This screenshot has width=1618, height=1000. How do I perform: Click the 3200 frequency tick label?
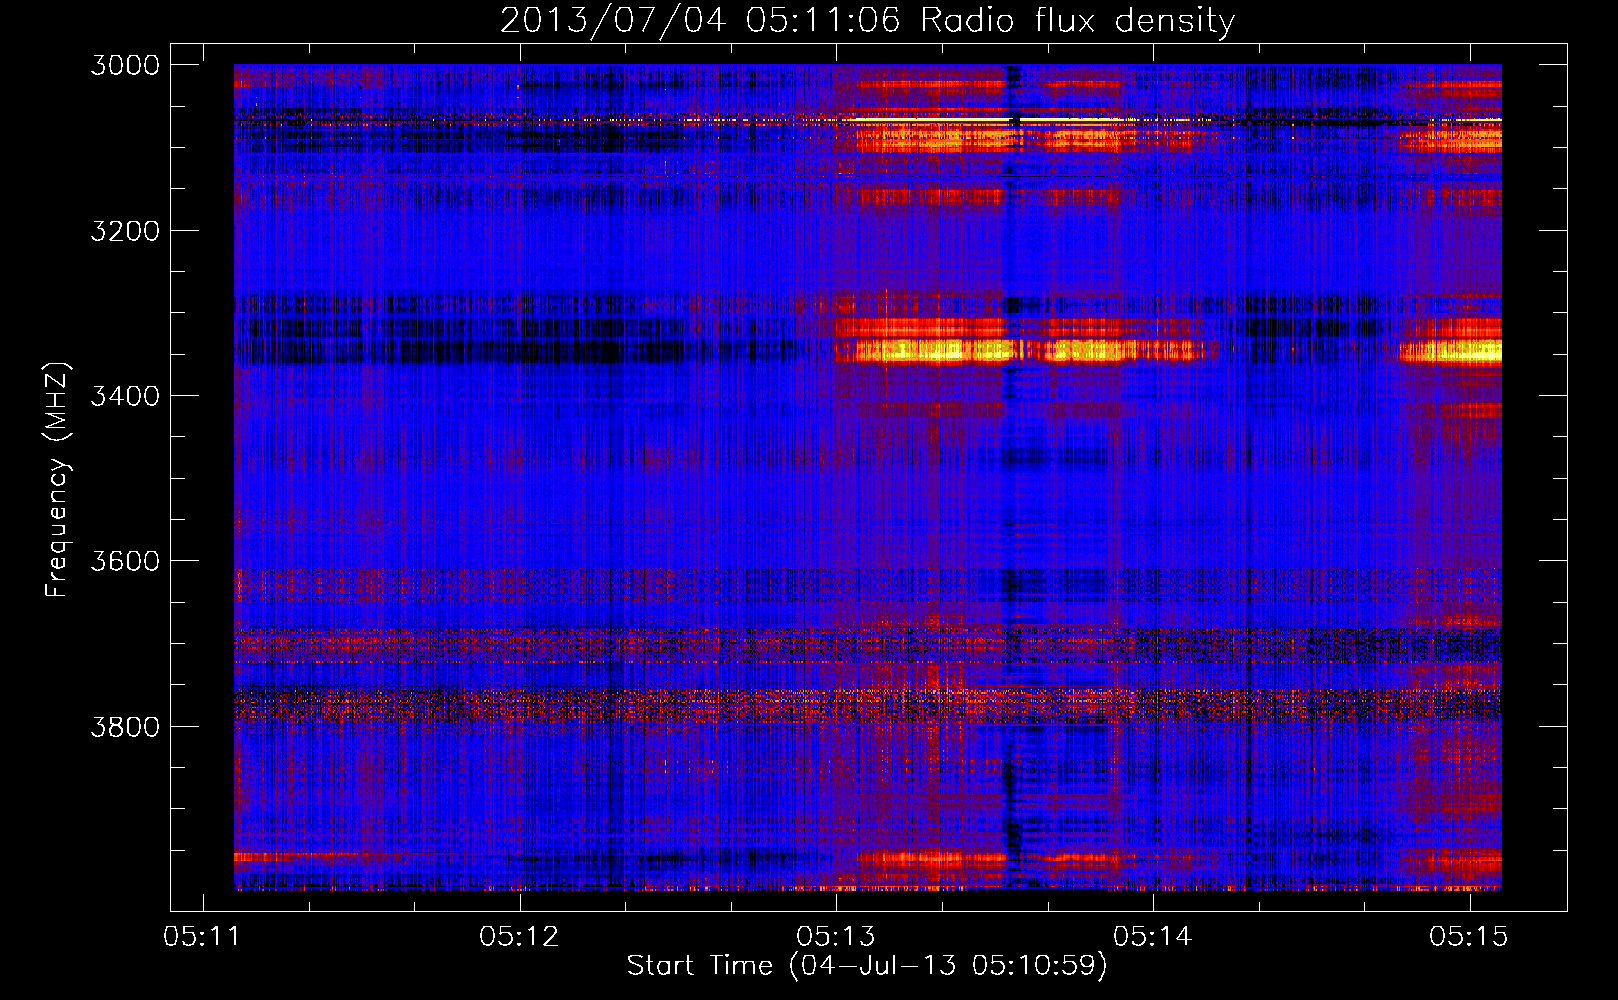[125, 231]
